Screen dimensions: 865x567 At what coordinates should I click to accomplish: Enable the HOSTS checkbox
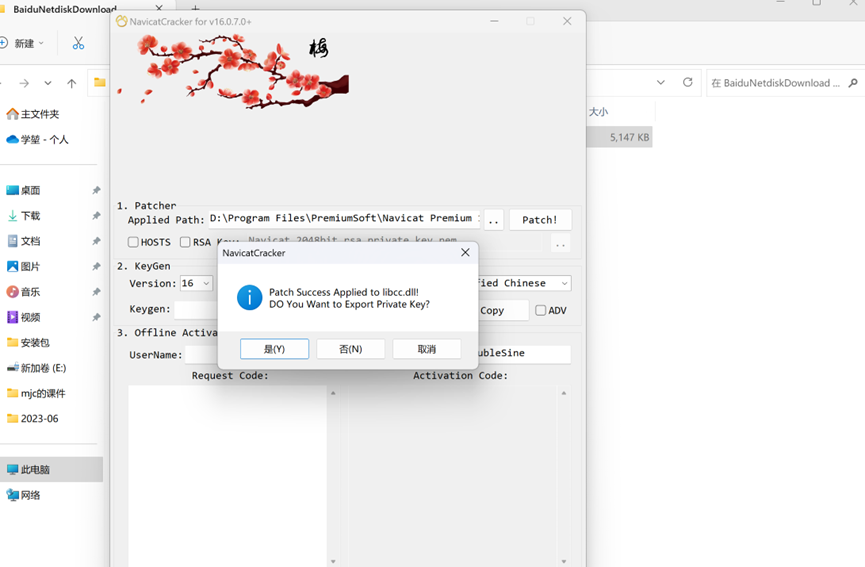click(133, 242)
